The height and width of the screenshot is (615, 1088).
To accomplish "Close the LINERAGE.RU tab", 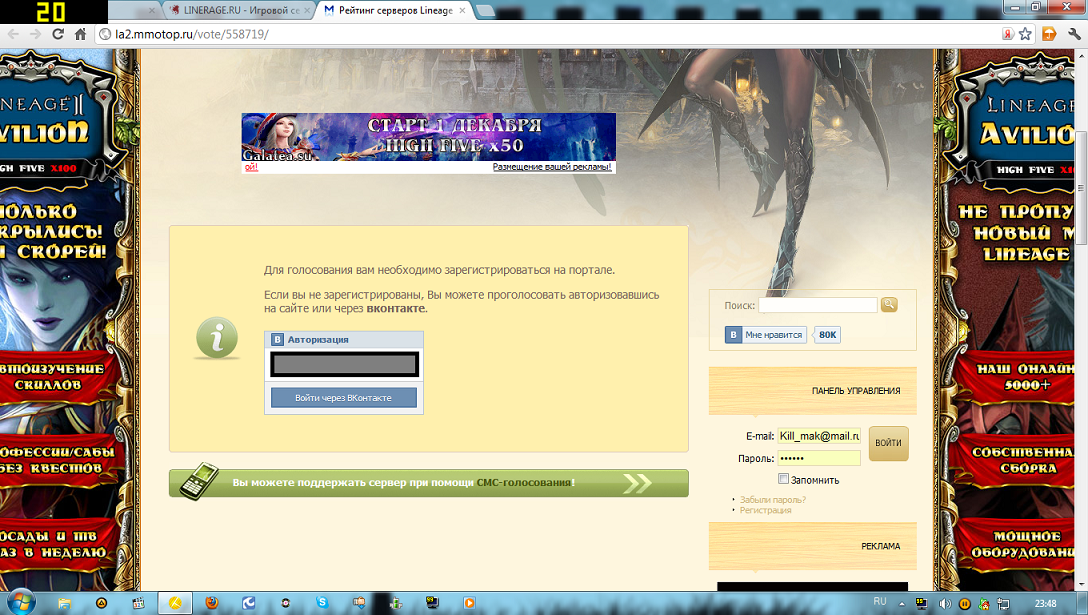I will [307, 10].
